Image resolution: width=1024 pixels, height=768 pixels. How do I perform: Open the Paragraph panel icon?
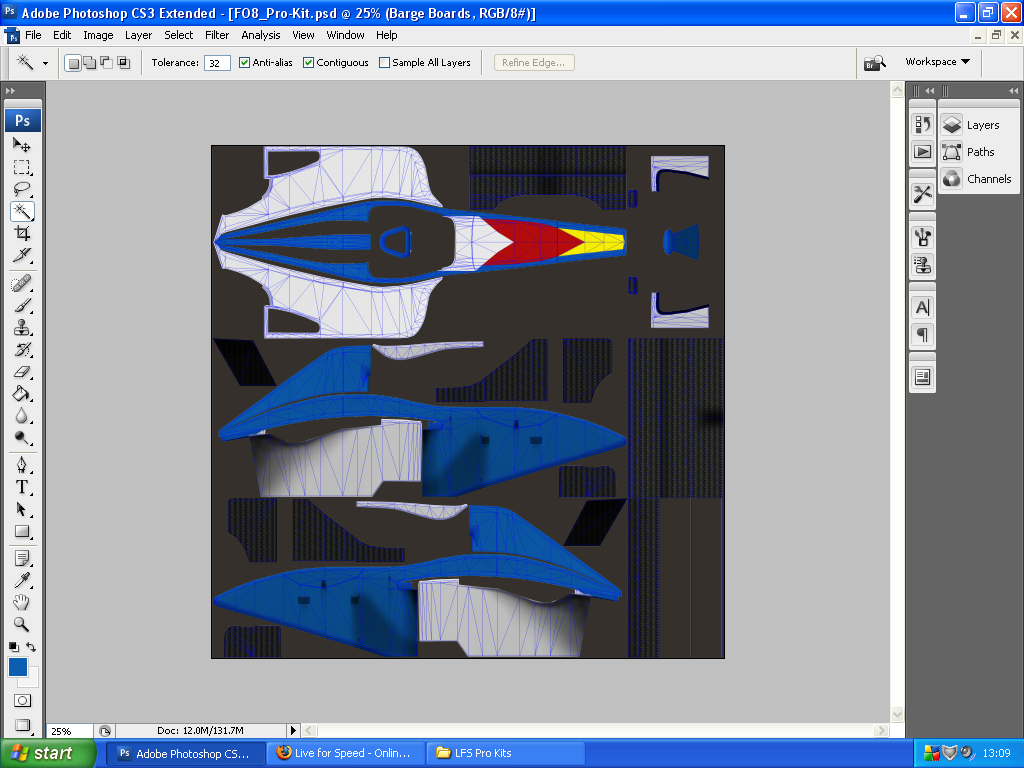[x=922, y=335]
